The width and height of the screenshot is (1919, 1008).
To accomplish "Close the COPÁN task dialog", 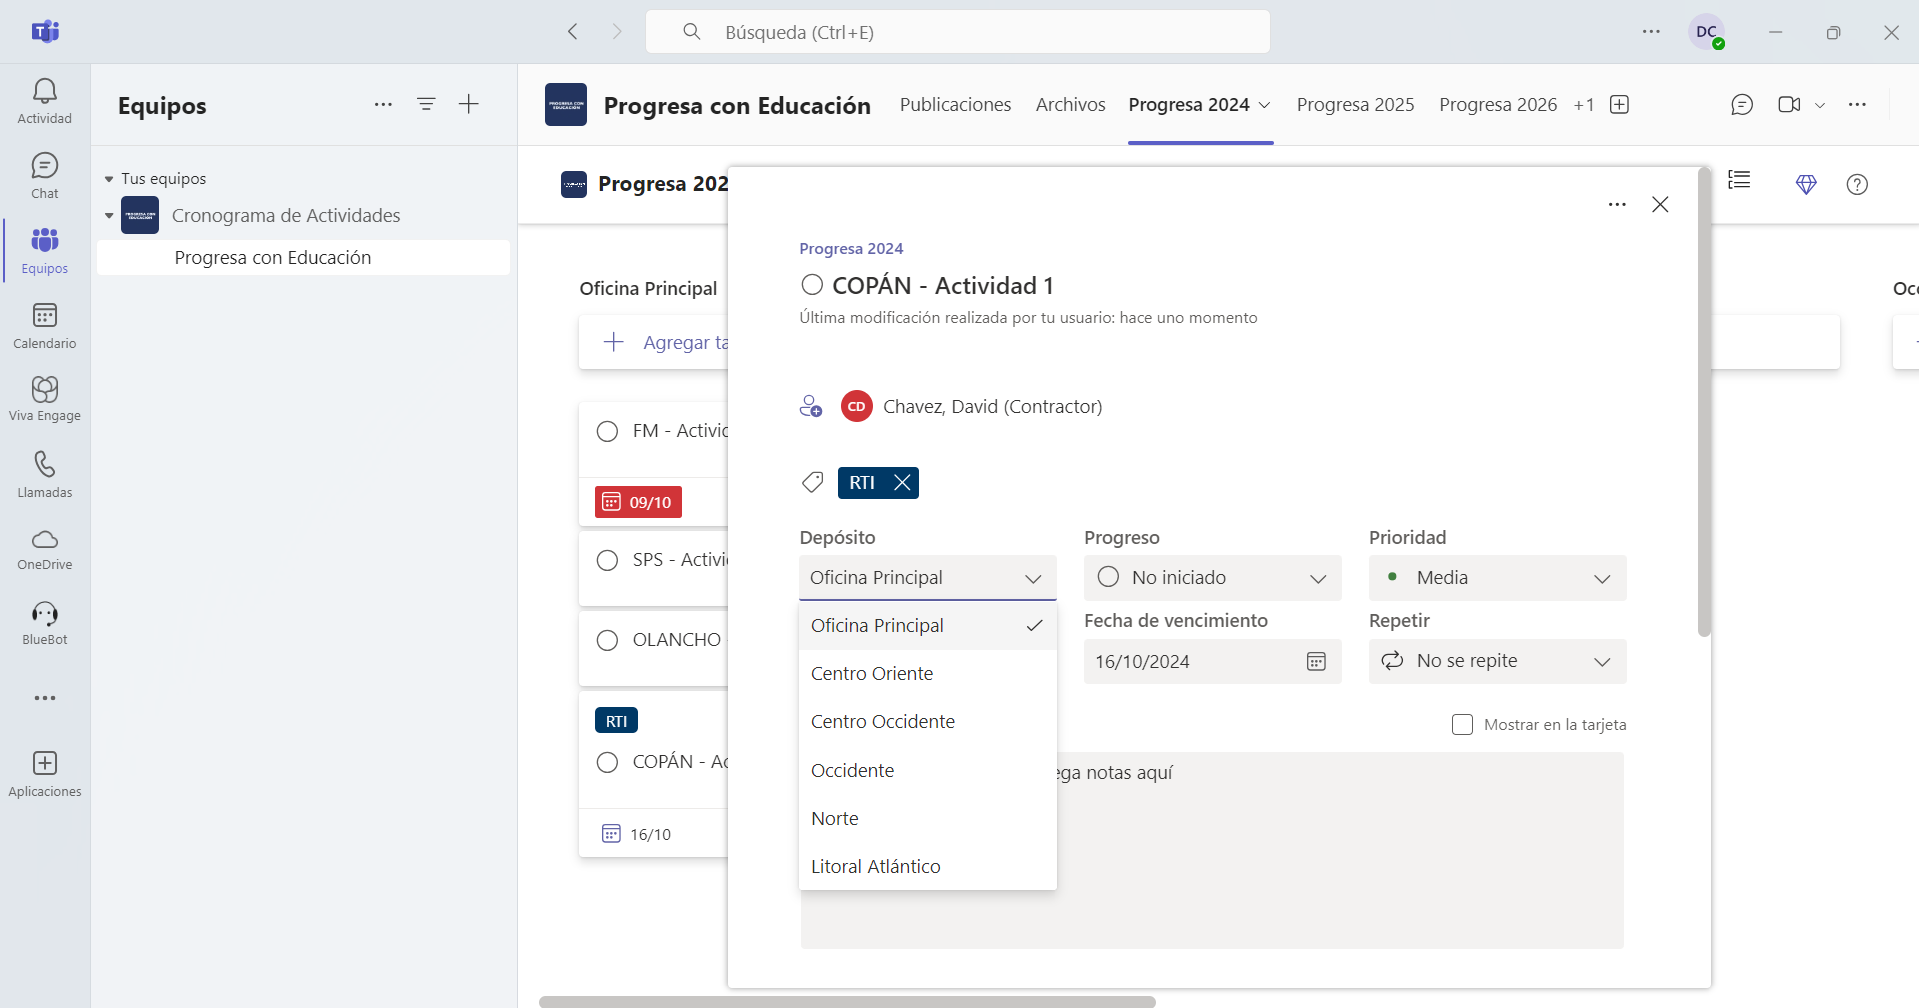I will pos(1660,204).
